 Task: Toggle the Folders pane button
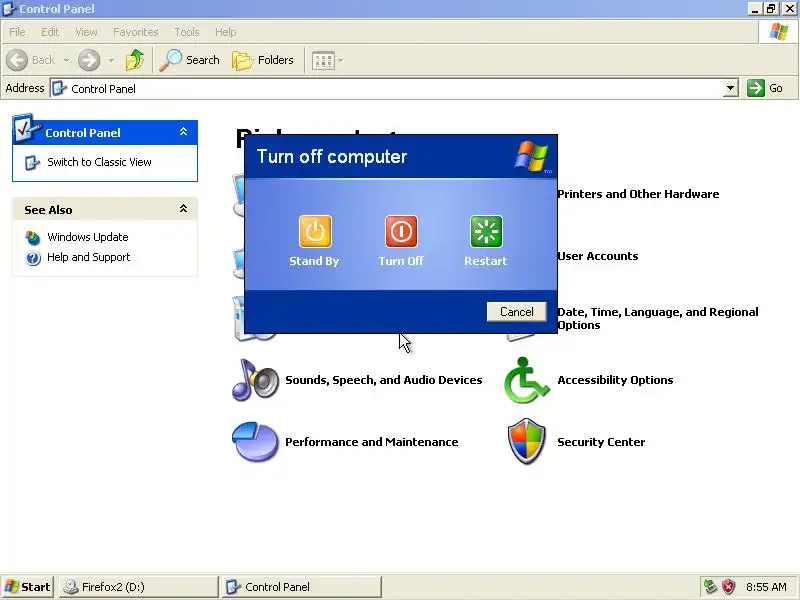263,60
